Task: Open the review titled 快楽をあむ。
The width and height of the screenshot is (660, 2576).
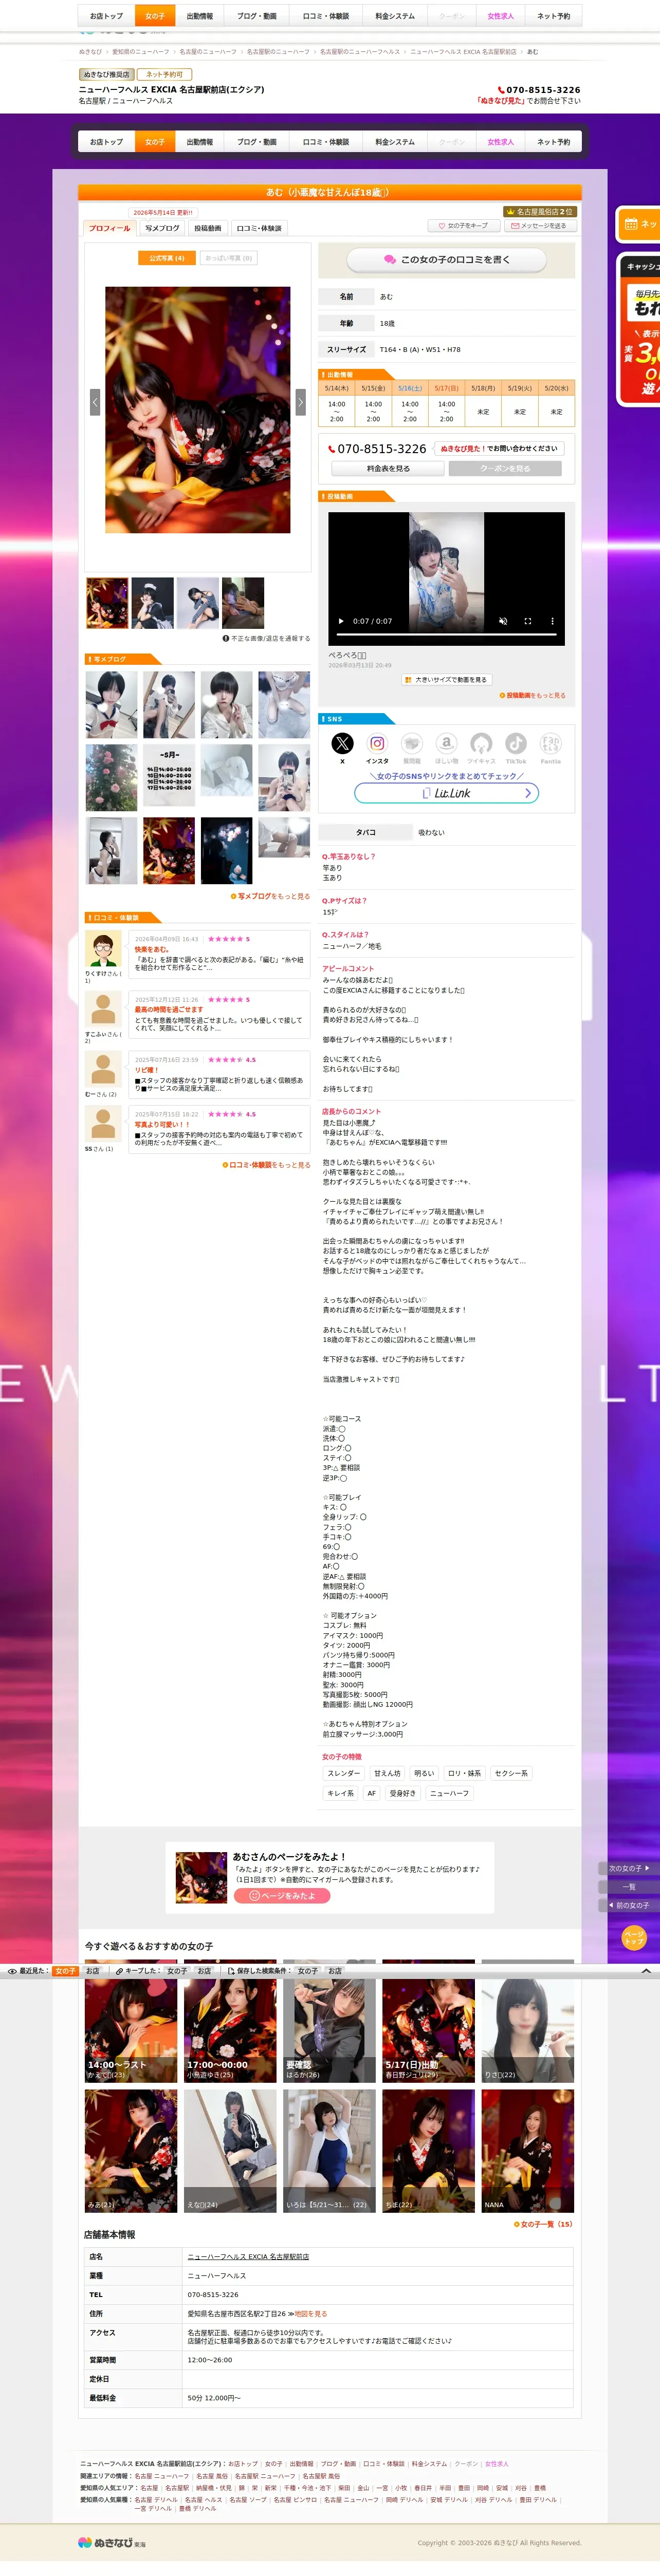Action: [x=152, y=950]
